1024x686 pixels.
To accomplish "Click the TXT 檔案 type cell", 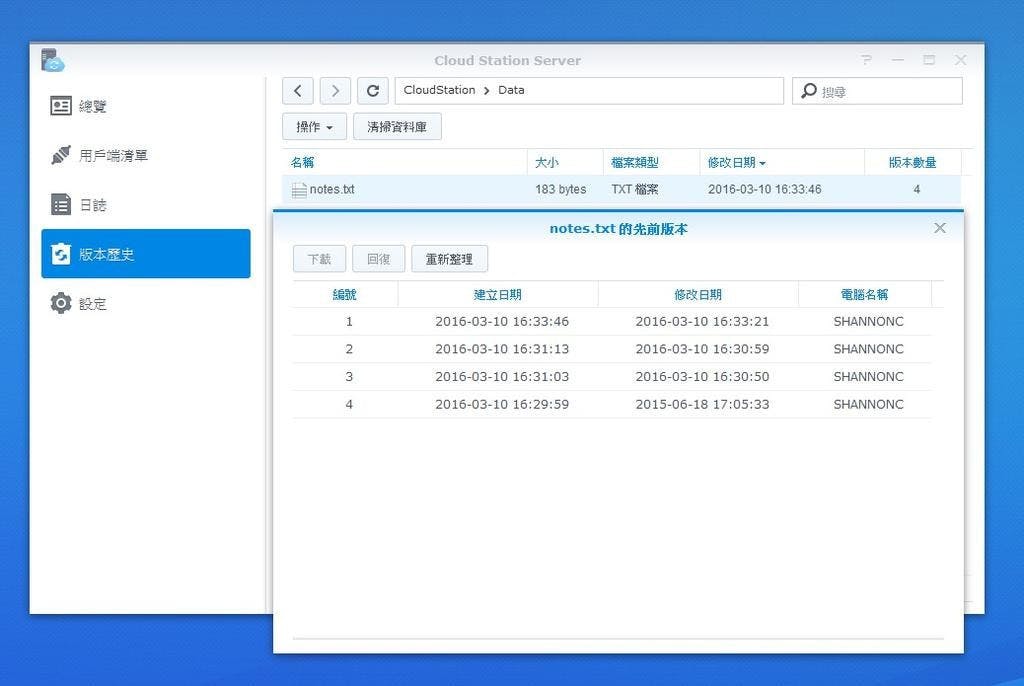I will 635,189.
